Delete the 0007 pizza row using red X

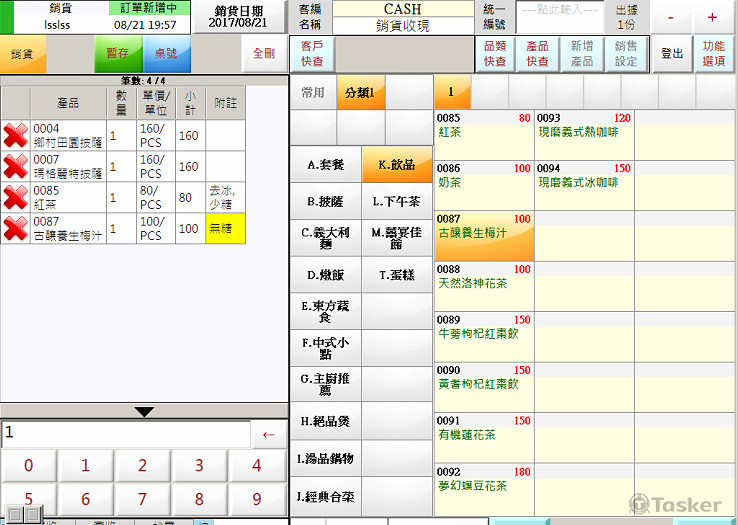[x=16, y=166]
